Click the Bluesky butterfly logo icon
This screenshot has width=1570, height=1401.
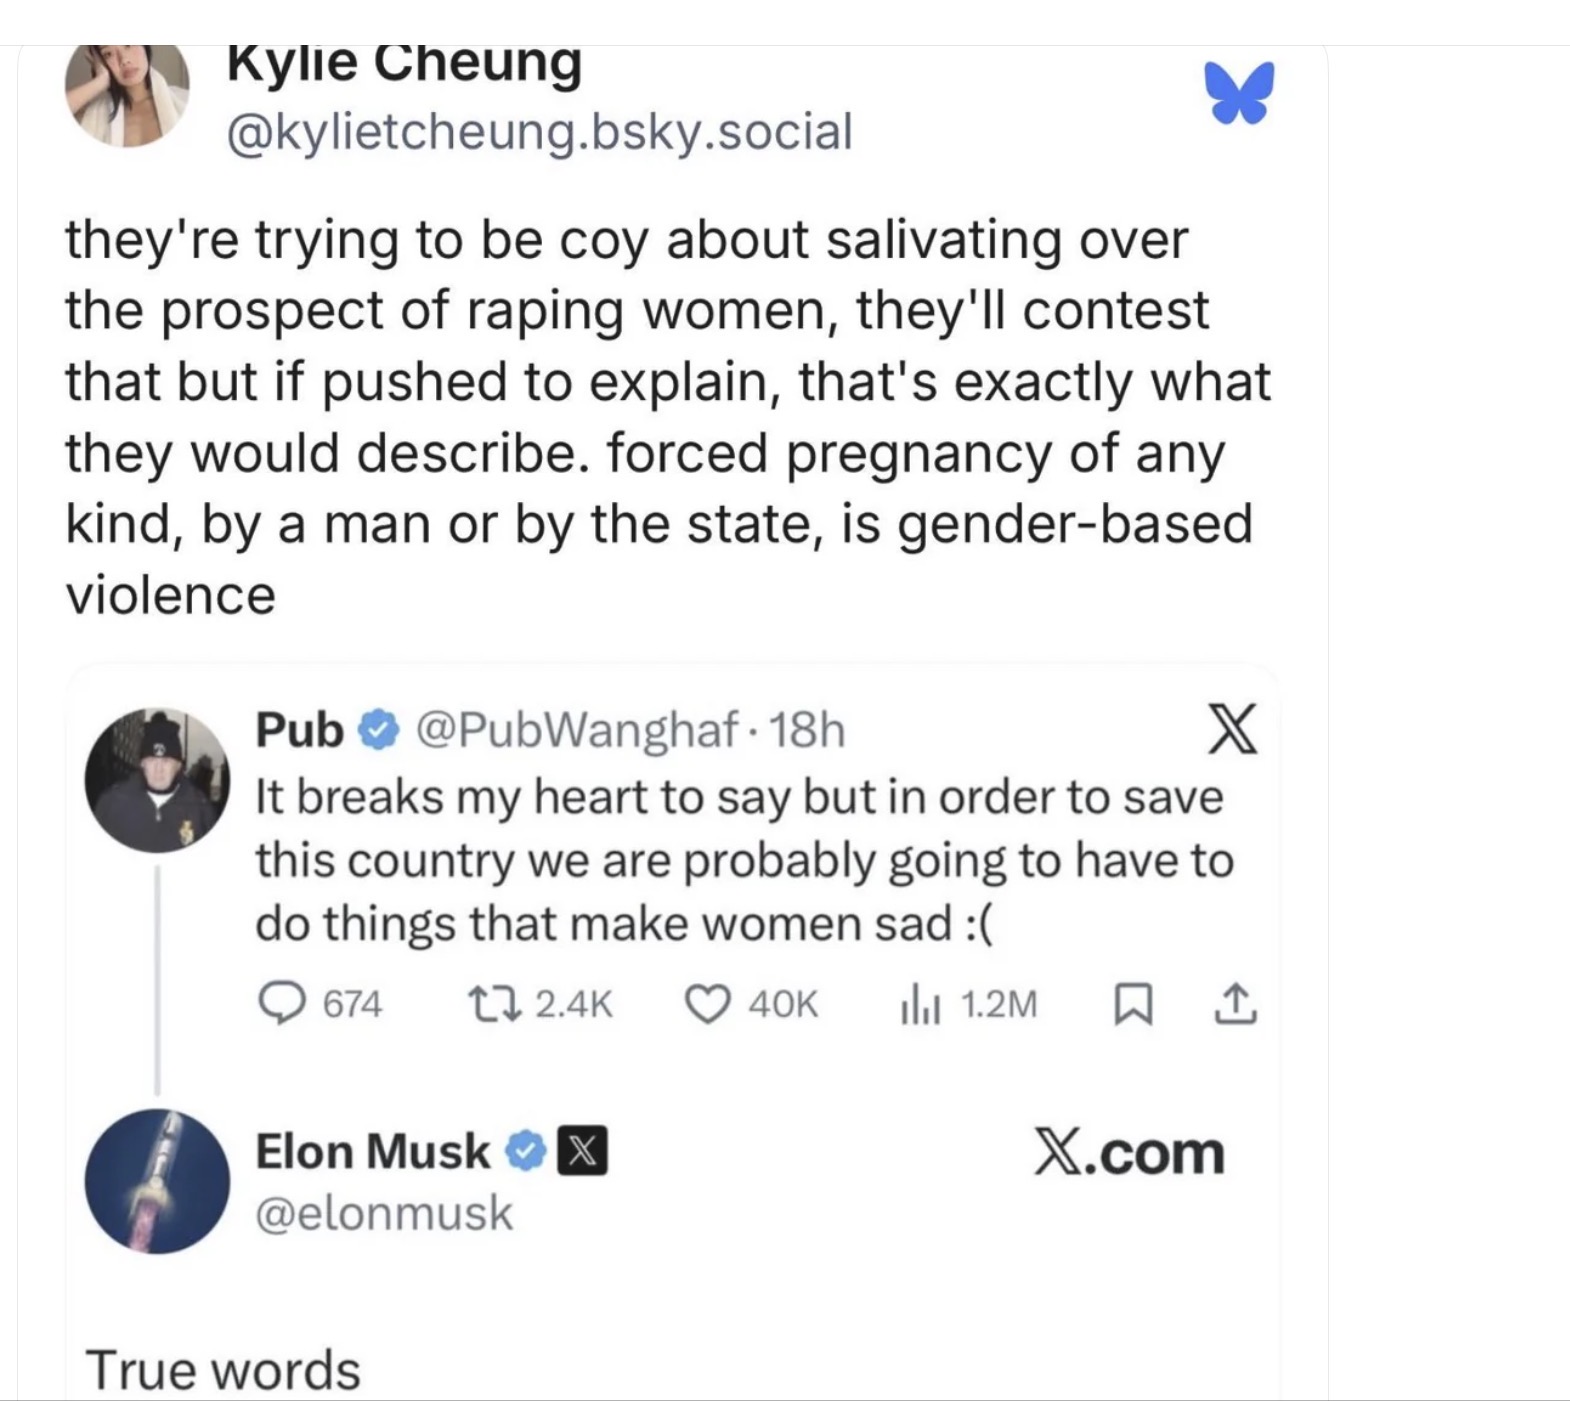[1239, 92]
